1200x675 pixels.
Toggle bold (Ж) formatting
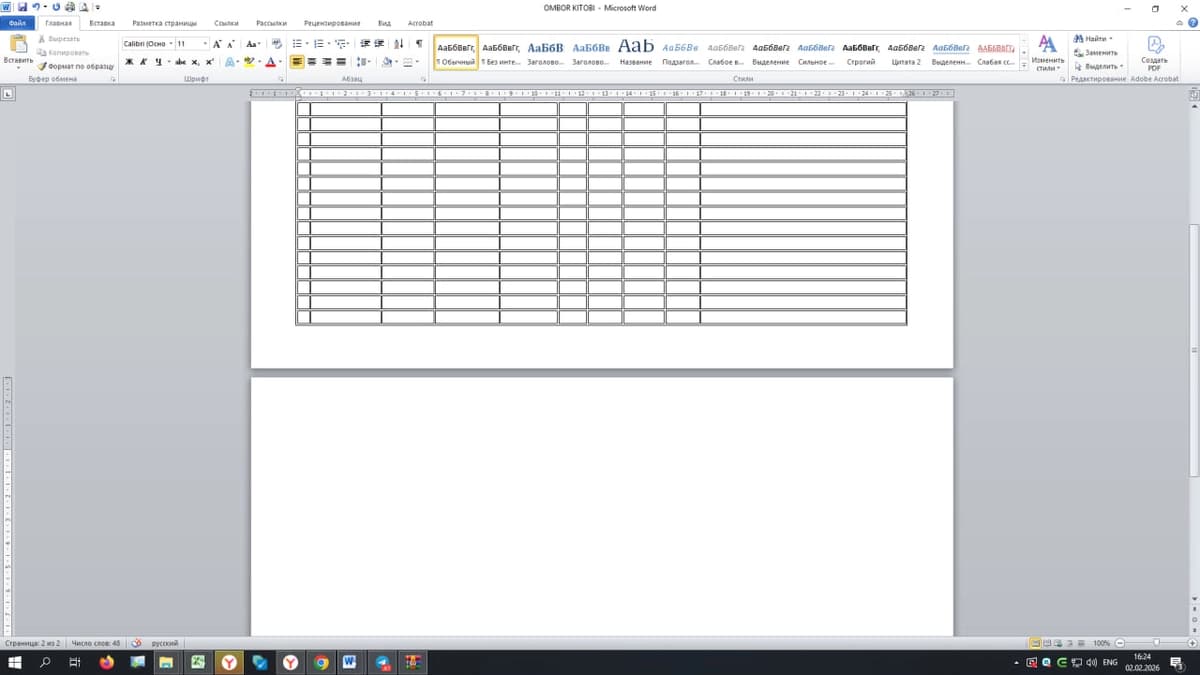coord(129,62)
